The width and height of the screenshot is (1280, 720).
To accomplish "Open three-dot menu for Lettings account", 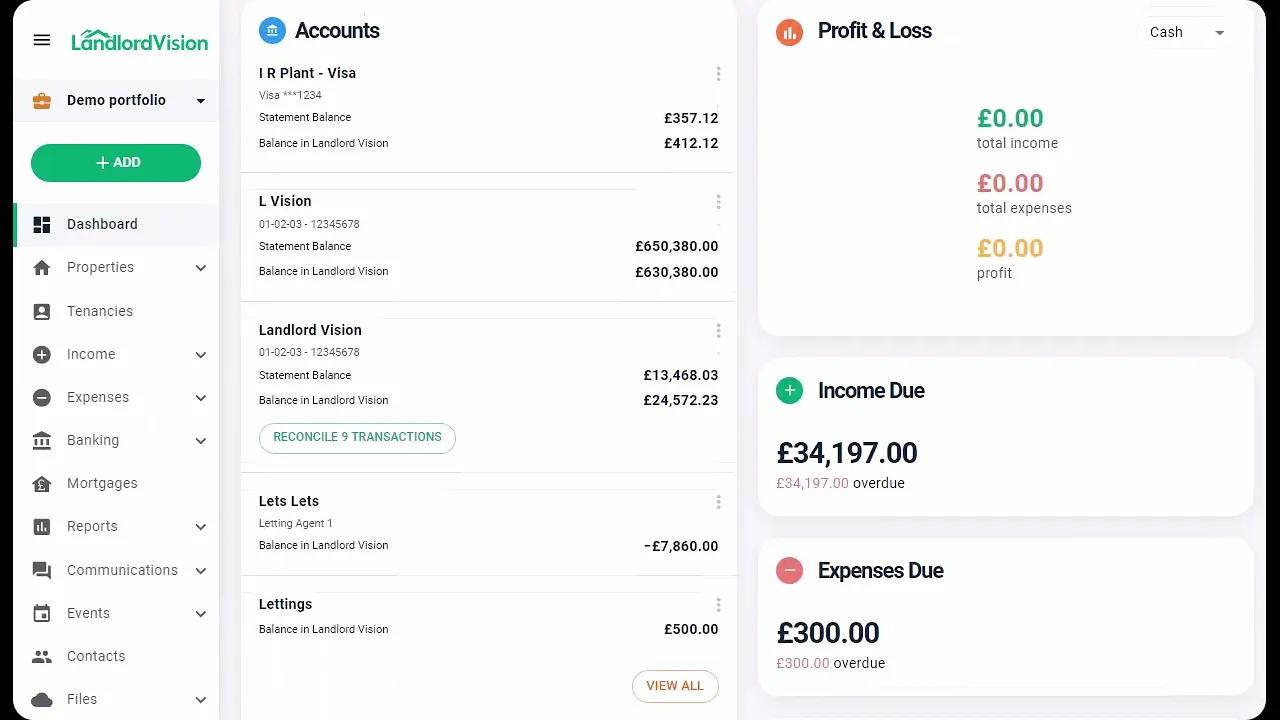I will 718,605.
